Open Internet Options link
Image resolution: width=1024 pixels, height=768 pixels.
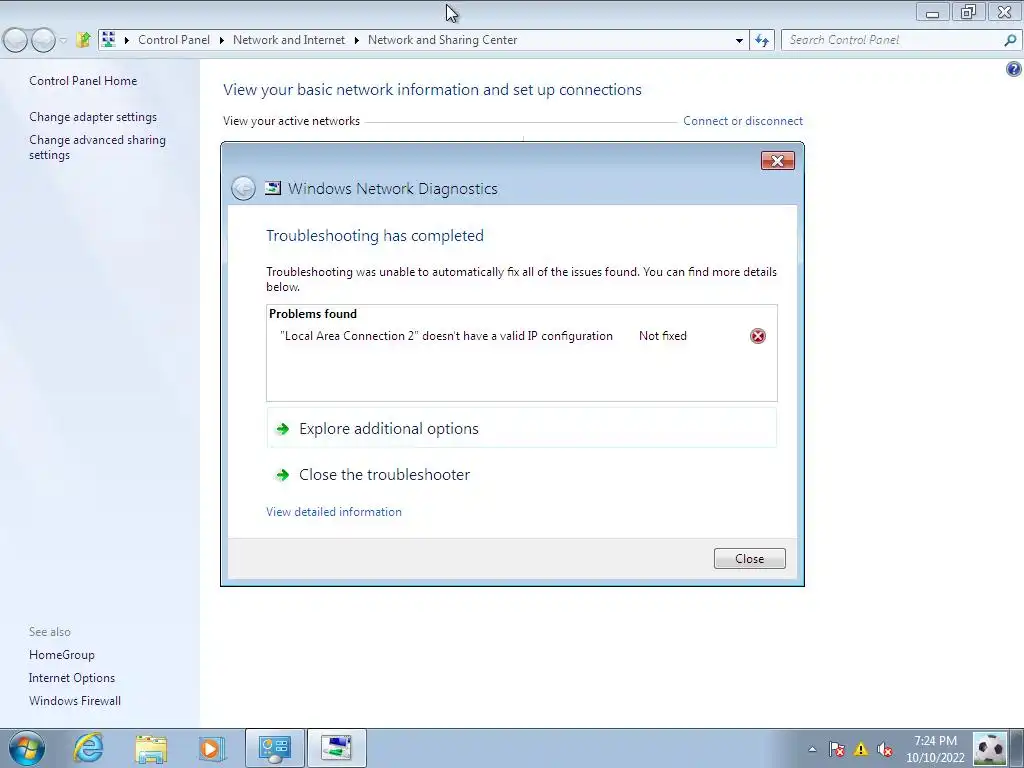tap(72, 678)
